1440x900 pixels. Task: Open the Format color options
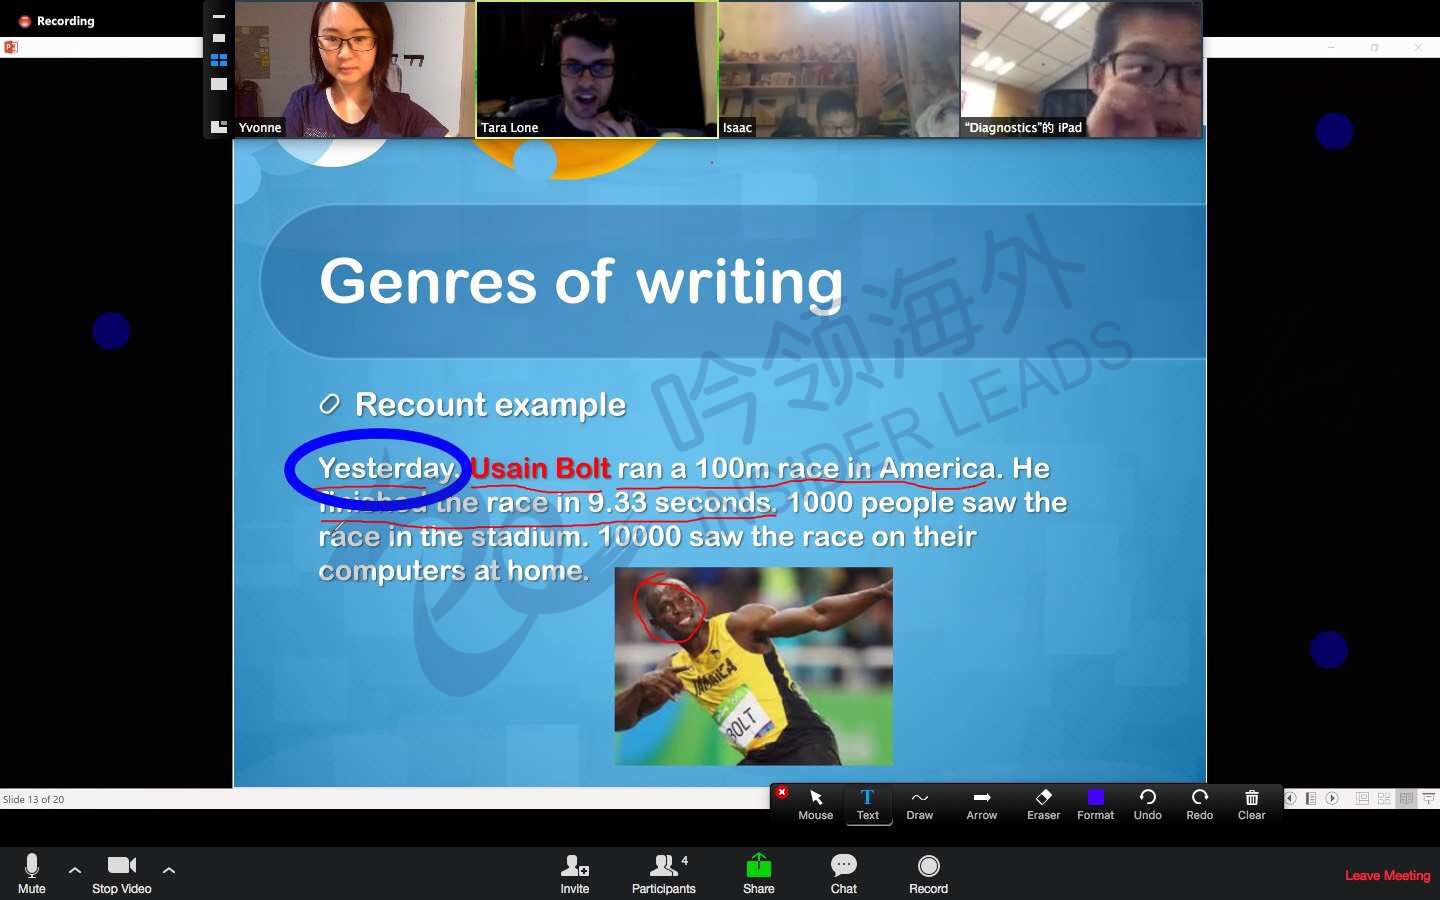pyautogui.click(x=1095, y=803)
